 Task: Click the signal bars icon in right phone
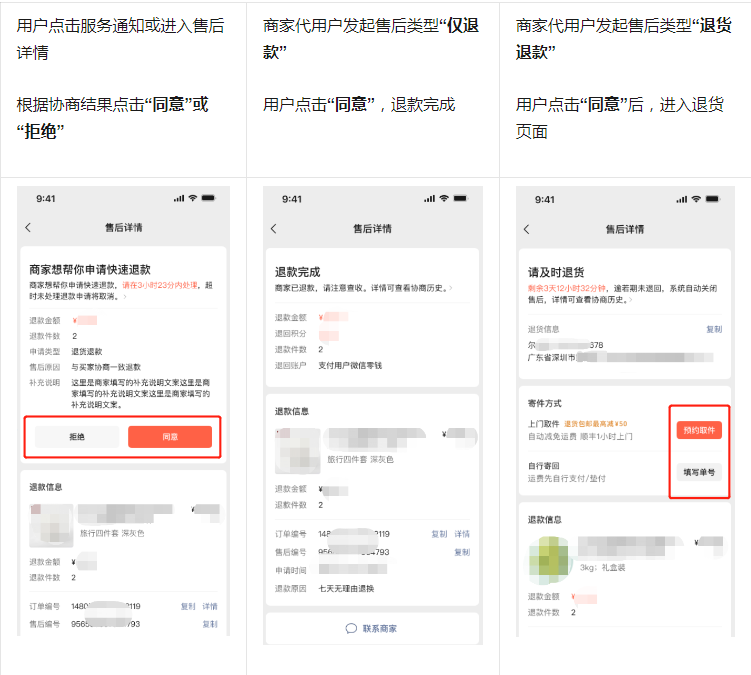pyautogui.click(x=677, y=199)
